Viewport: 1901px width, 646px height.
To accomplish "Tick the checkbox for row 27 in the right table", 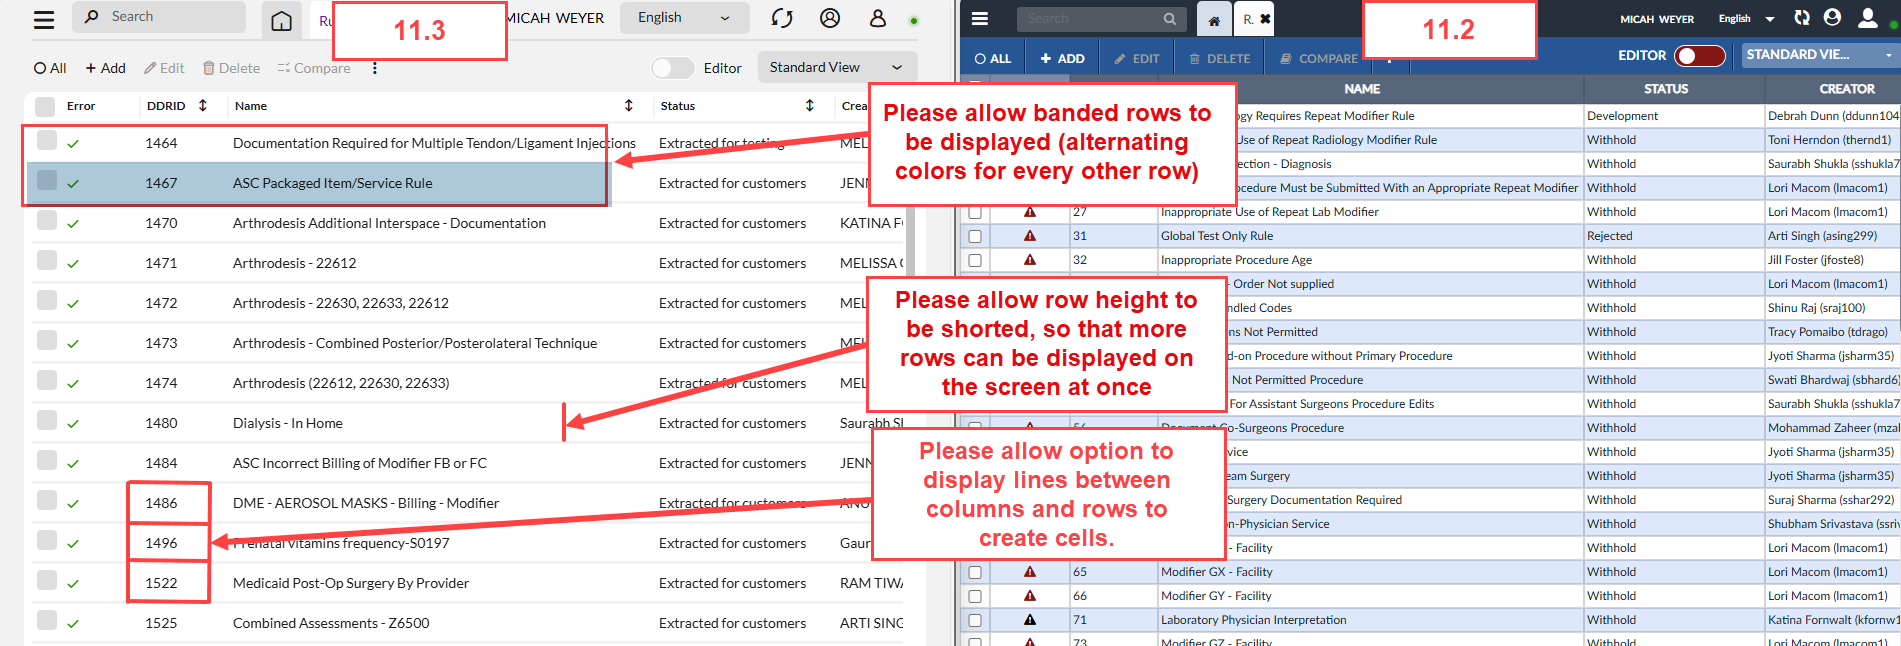I will tap(975, 212).
